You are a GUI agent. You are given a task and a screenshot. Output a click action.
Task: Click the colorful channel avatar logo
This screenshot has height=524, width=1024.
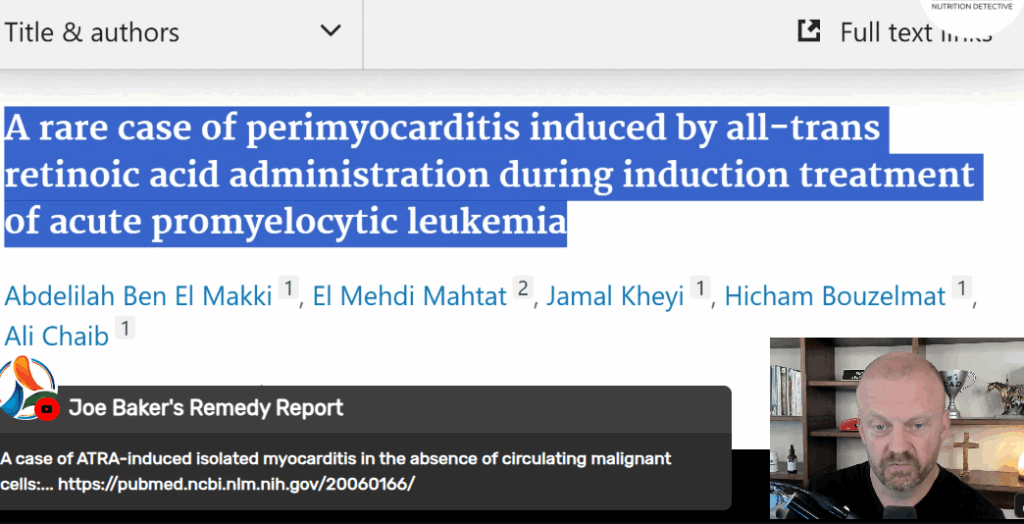pyautogui.click(x=25, y=387)
